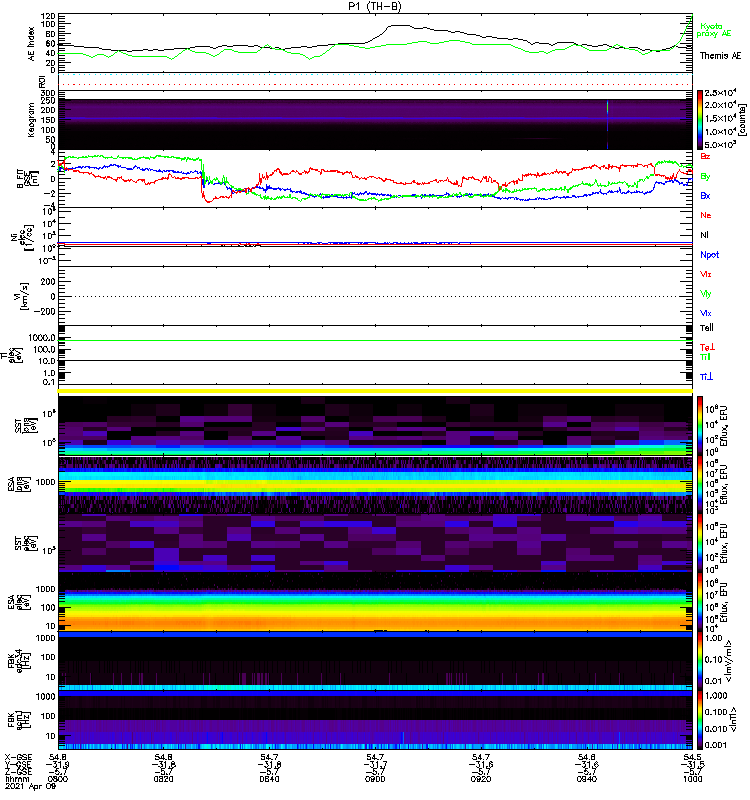The height and width of the screenshot is (800, 750).
Task: Click the 0940 time tick label
Action: (586, 779)
